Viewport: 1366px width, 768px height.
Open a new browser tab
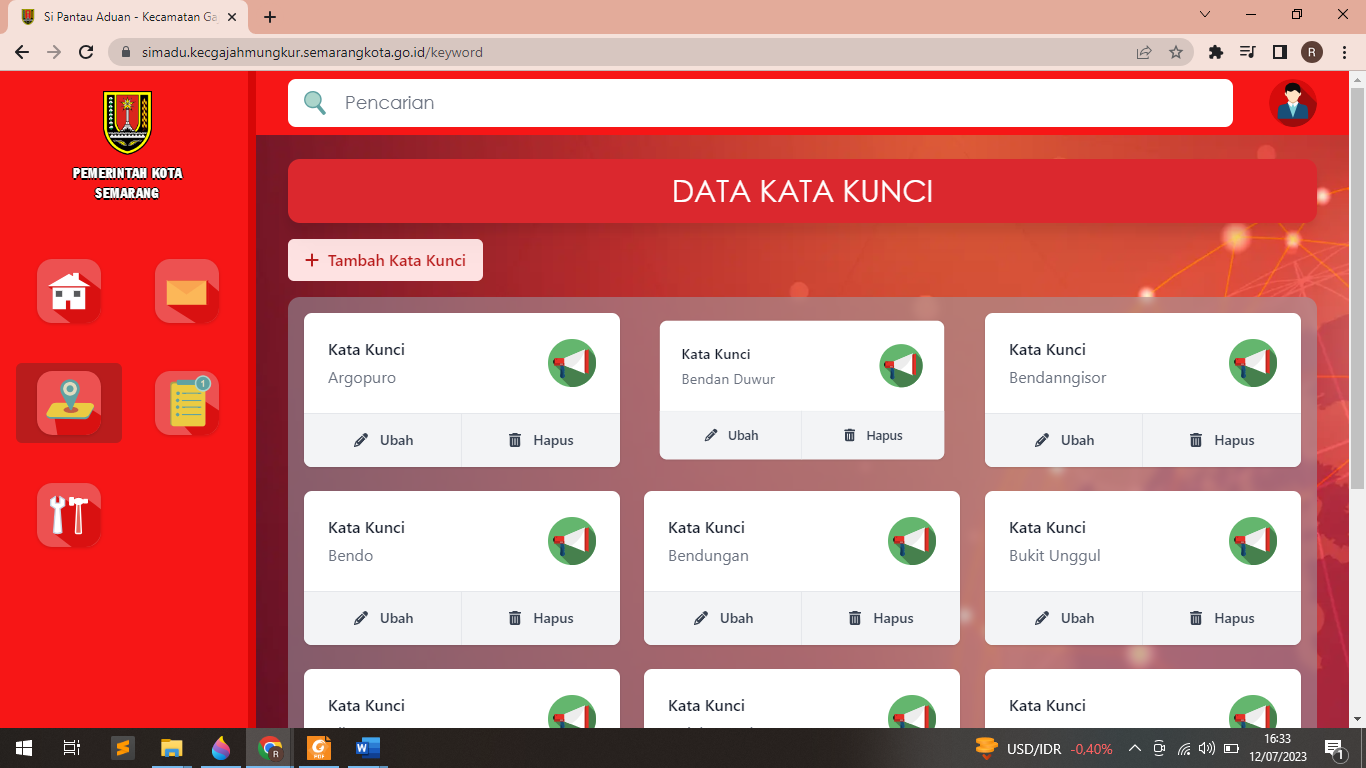(270, 17)
